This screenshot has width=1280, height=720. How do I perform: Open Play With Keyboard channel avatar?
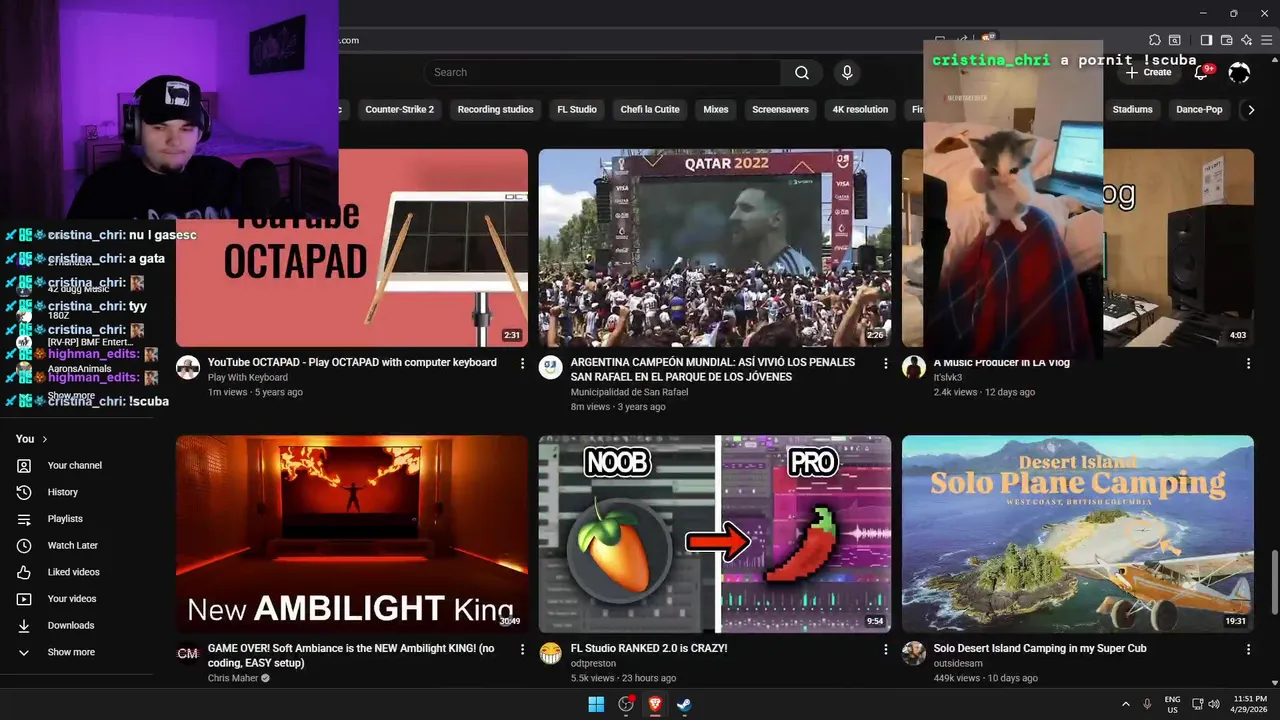[188, 367]
